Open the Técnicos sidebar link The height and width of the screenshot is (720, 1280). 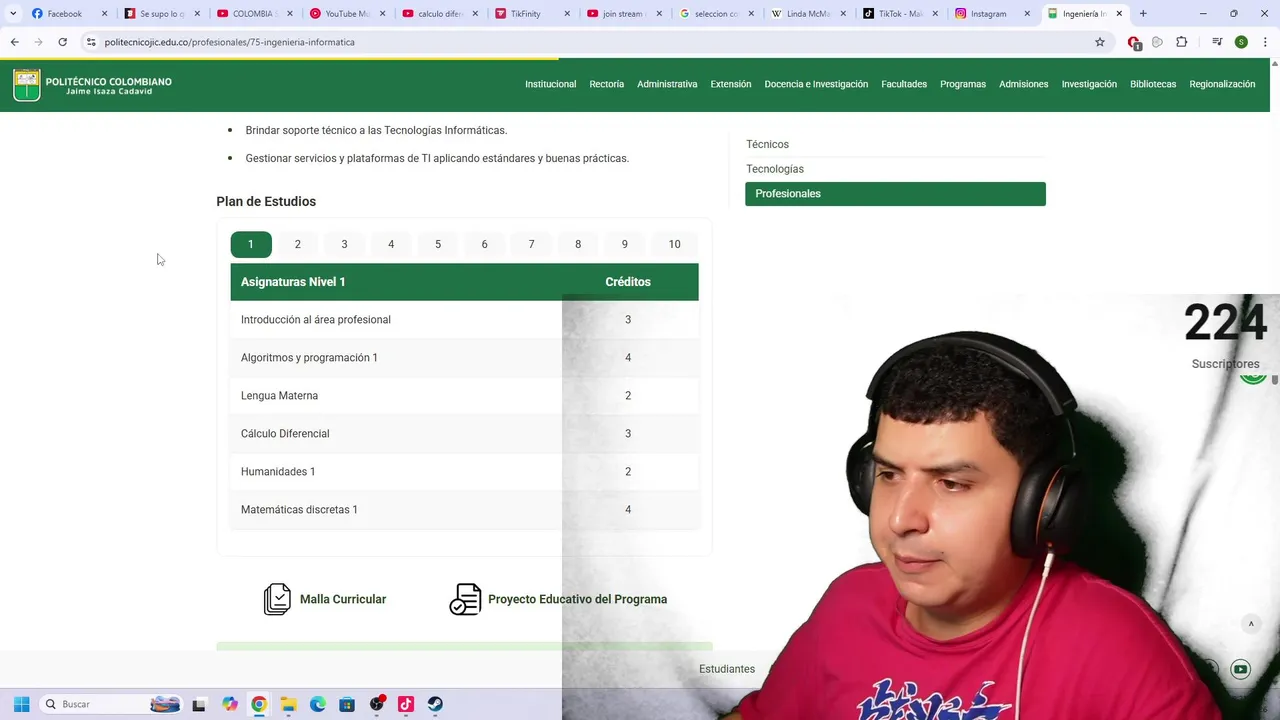point(767,144)
